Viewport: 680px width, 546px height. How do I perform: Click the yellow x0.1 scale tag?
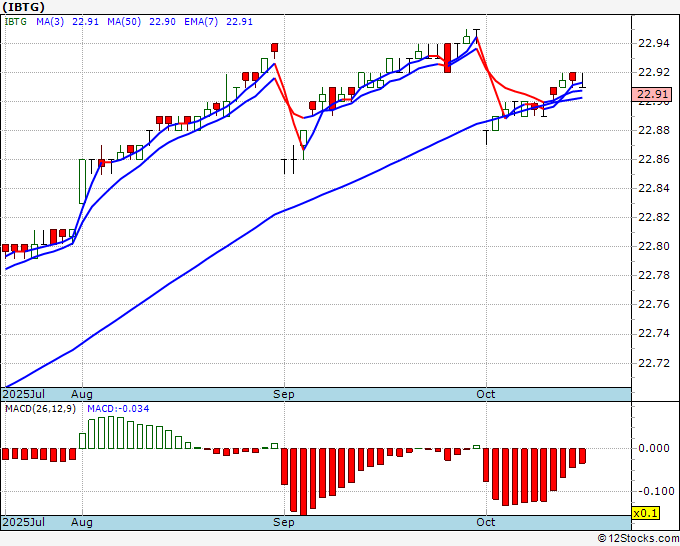[x=646, y=513]
